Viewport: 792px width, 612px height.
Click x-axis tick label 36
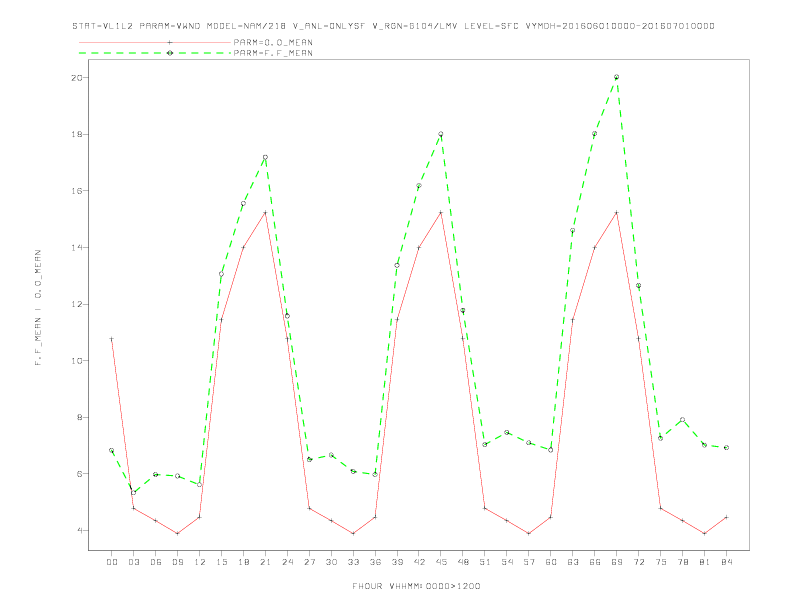coord(375,562)
